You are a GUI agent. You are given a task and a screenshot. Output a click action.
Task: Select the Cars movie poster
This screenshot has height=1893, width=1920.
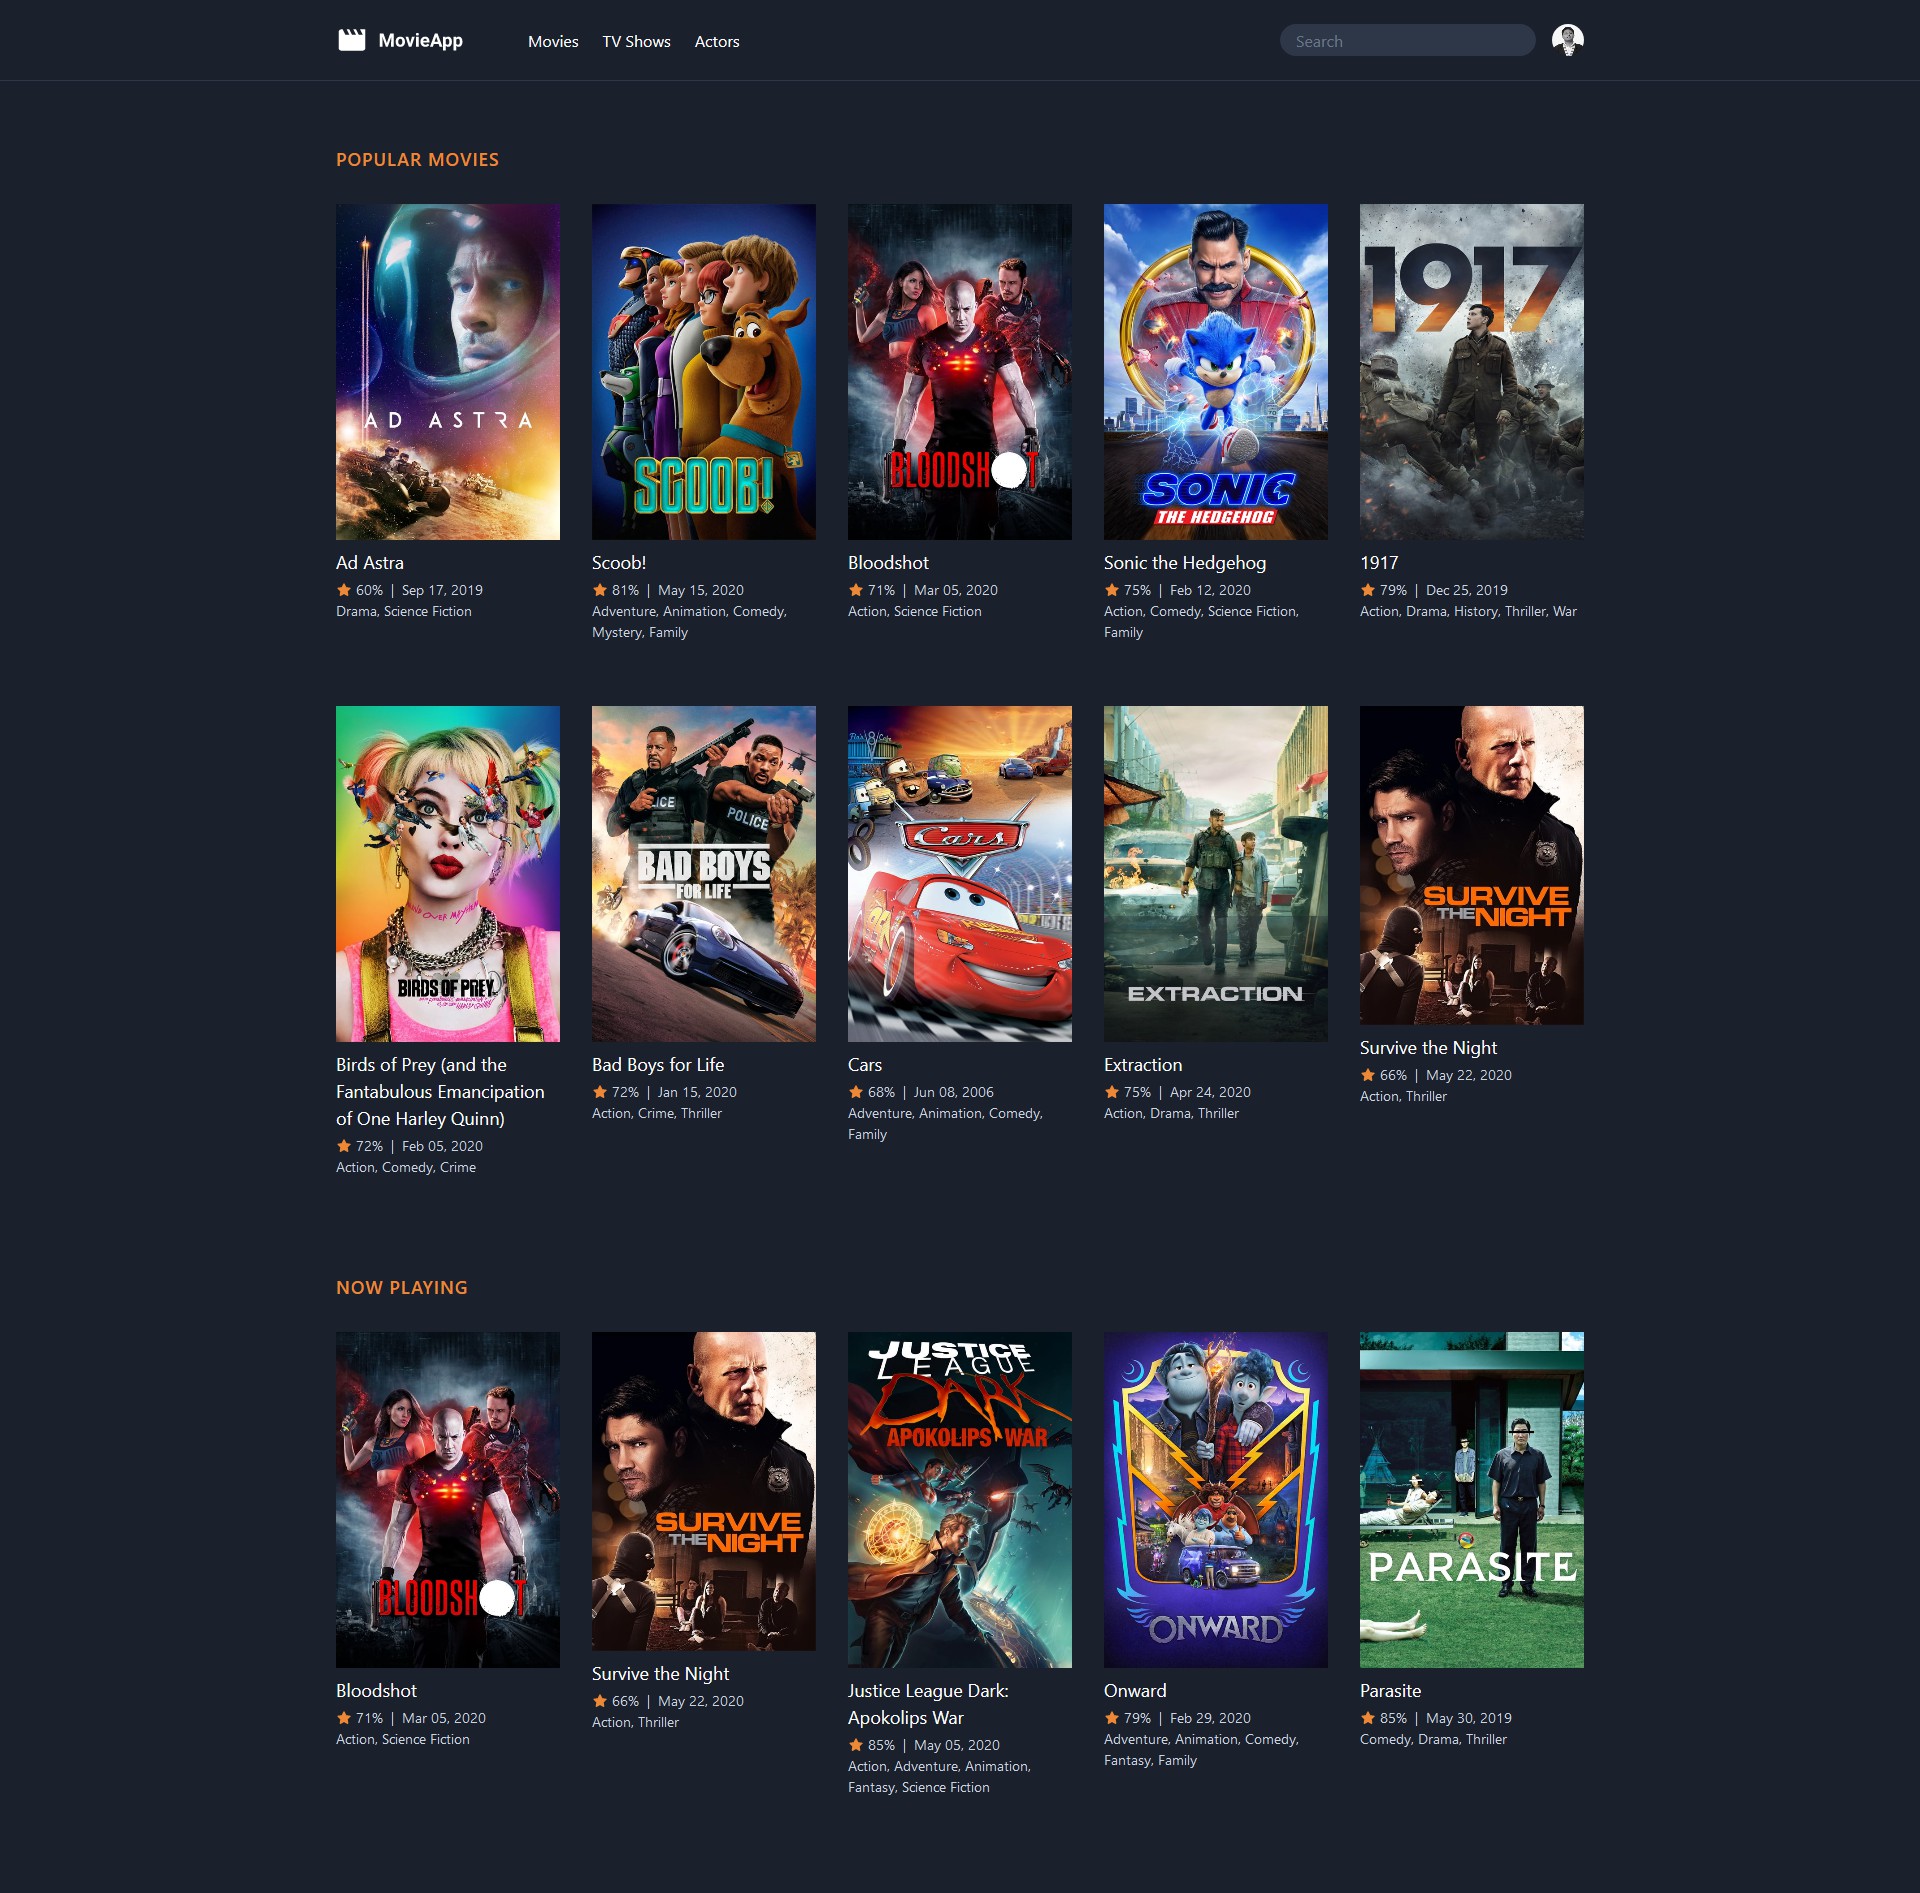(x=959, y=874)
